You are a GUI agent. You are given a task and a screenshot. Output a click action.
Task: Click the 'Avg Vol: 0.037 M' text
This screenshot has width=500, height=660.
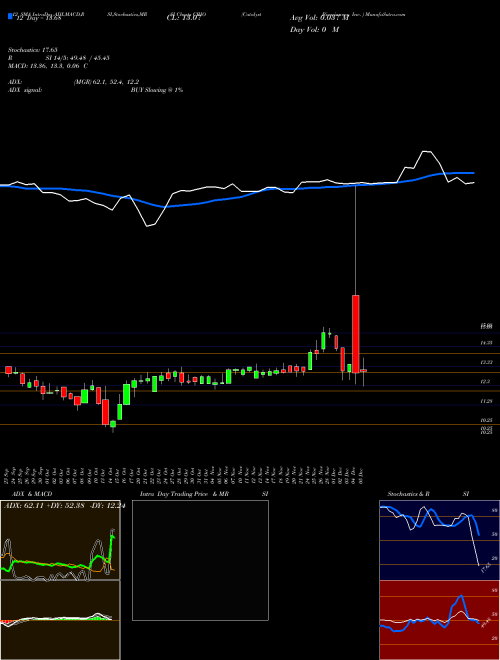(320, 18)
